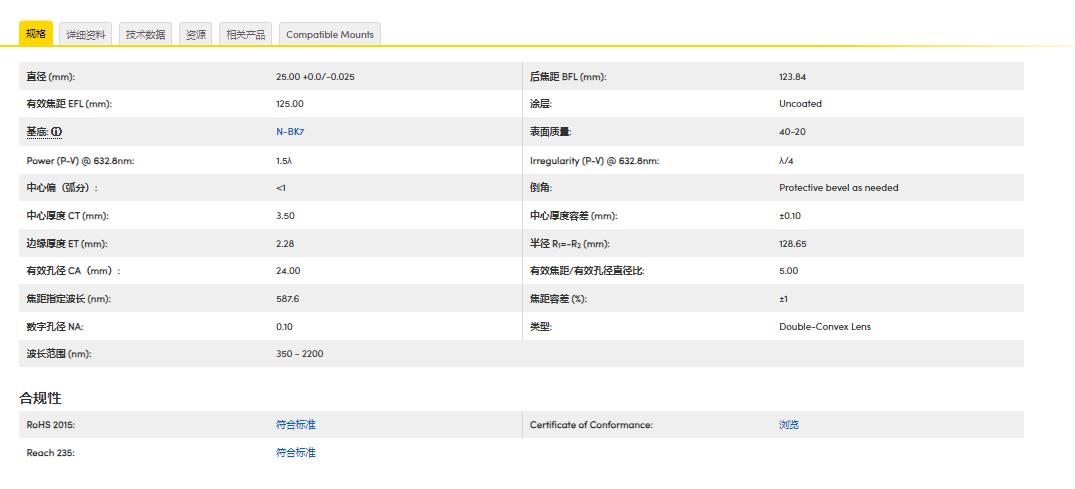1075x489 pixels.
Task: Show the 相关产品 tab
Action: click(x=246, y=34)
